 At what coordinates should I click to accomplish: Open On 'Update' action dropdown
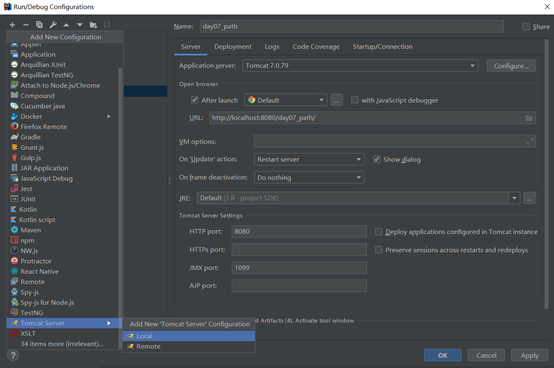point(309,159)
